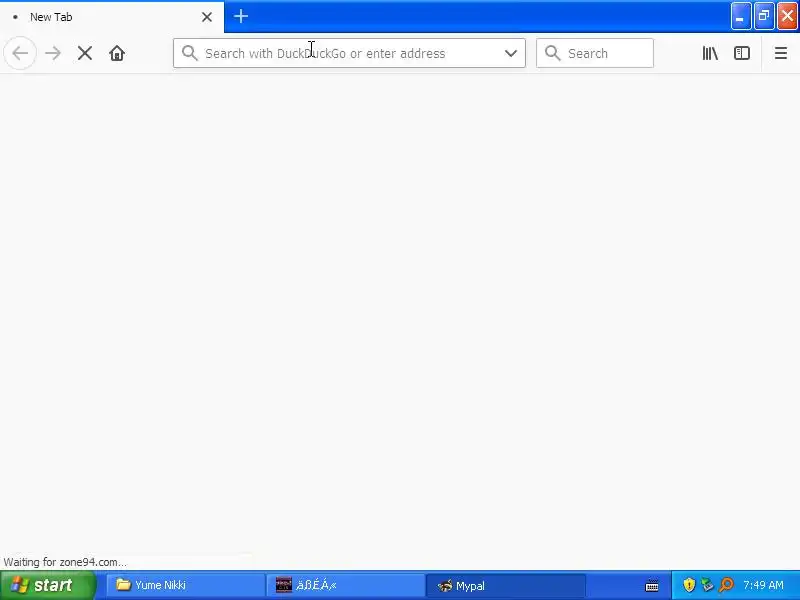The image size is (800, 600).
Task: Go back to the previous page
Action: point(20,53)
